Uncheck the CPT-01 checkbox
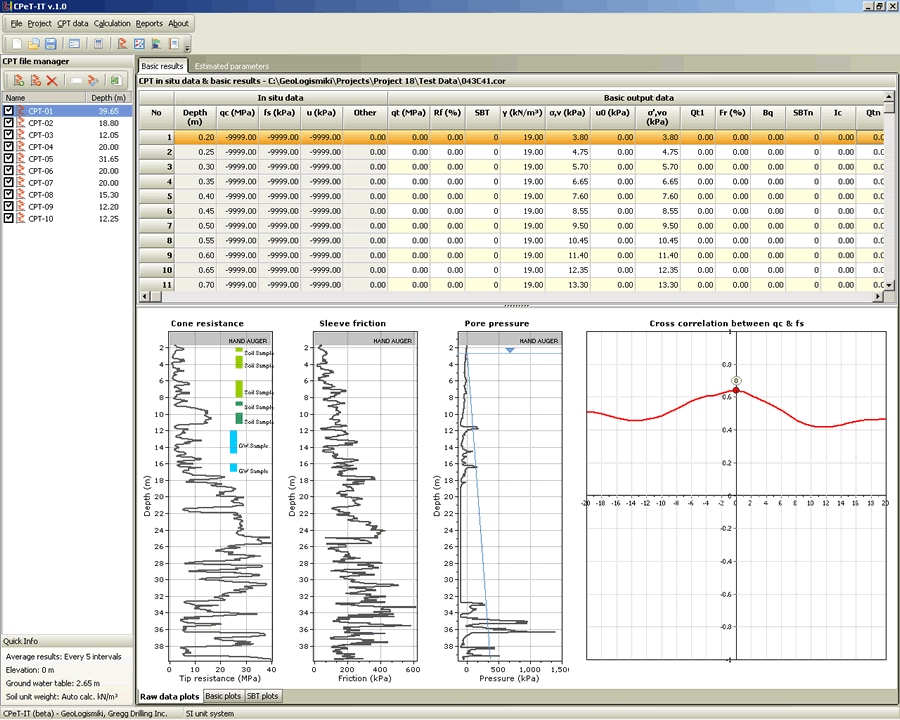The width and height of the screenshot is (900, 720). click(x=9, y=111)
